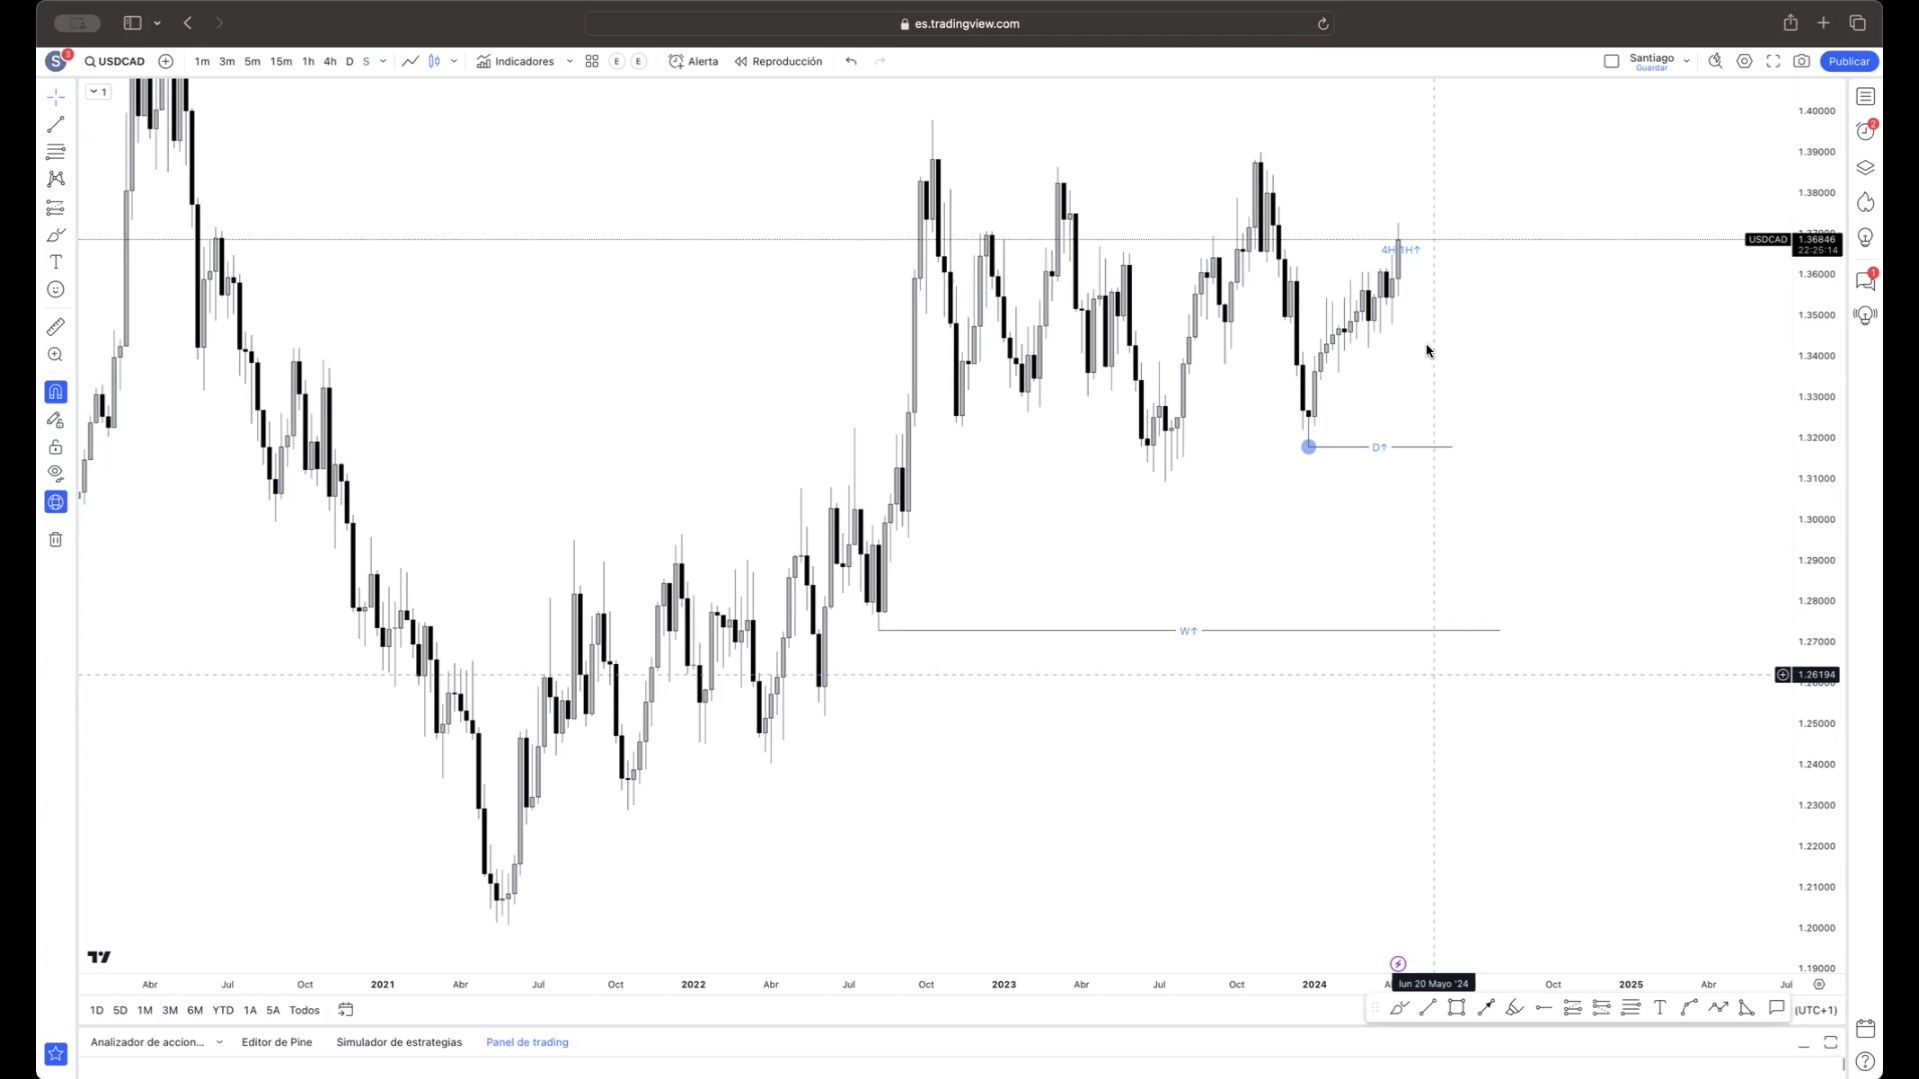Hide all drawings with eye icon

point(56,473)
